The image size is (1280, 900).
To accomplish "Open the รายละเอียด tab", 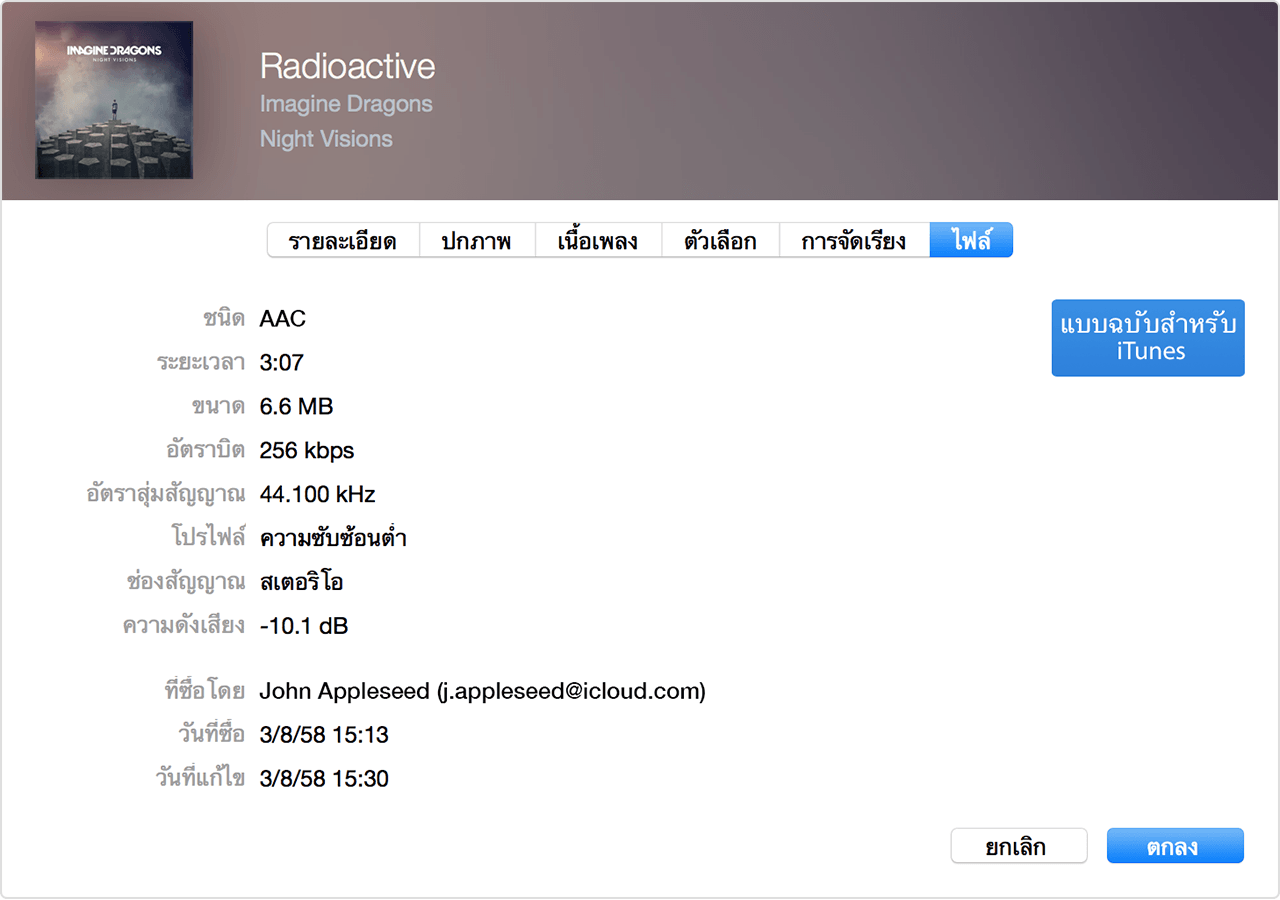I will [343, 240].
